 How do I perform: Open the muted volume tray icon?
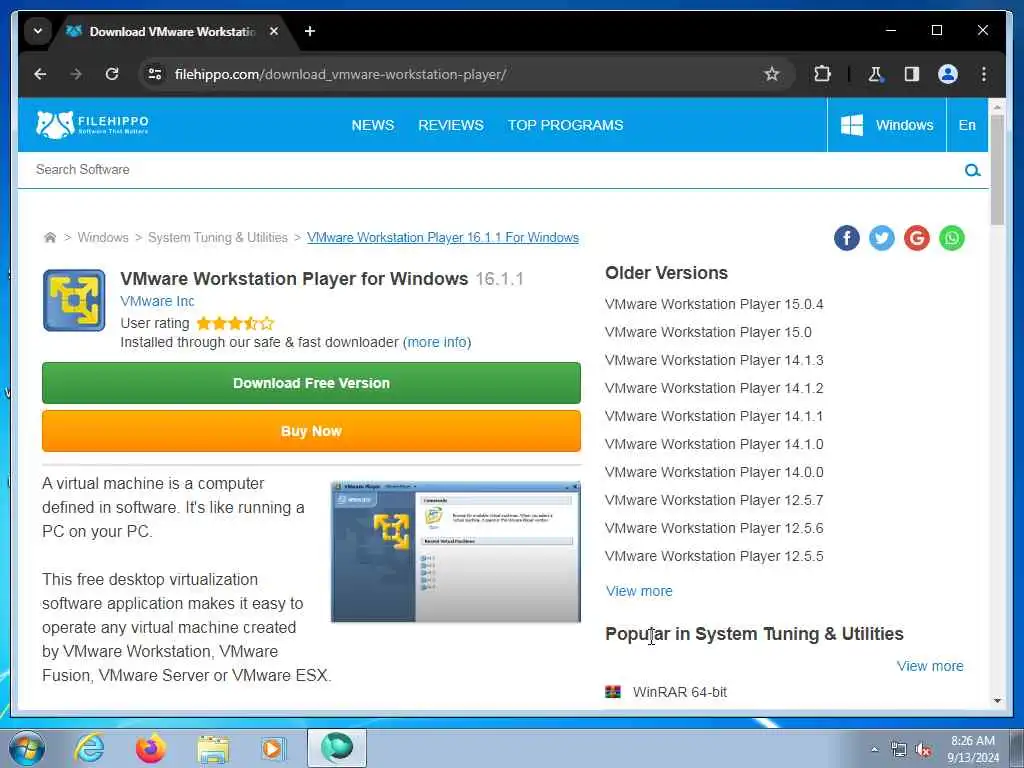(923, 750)
